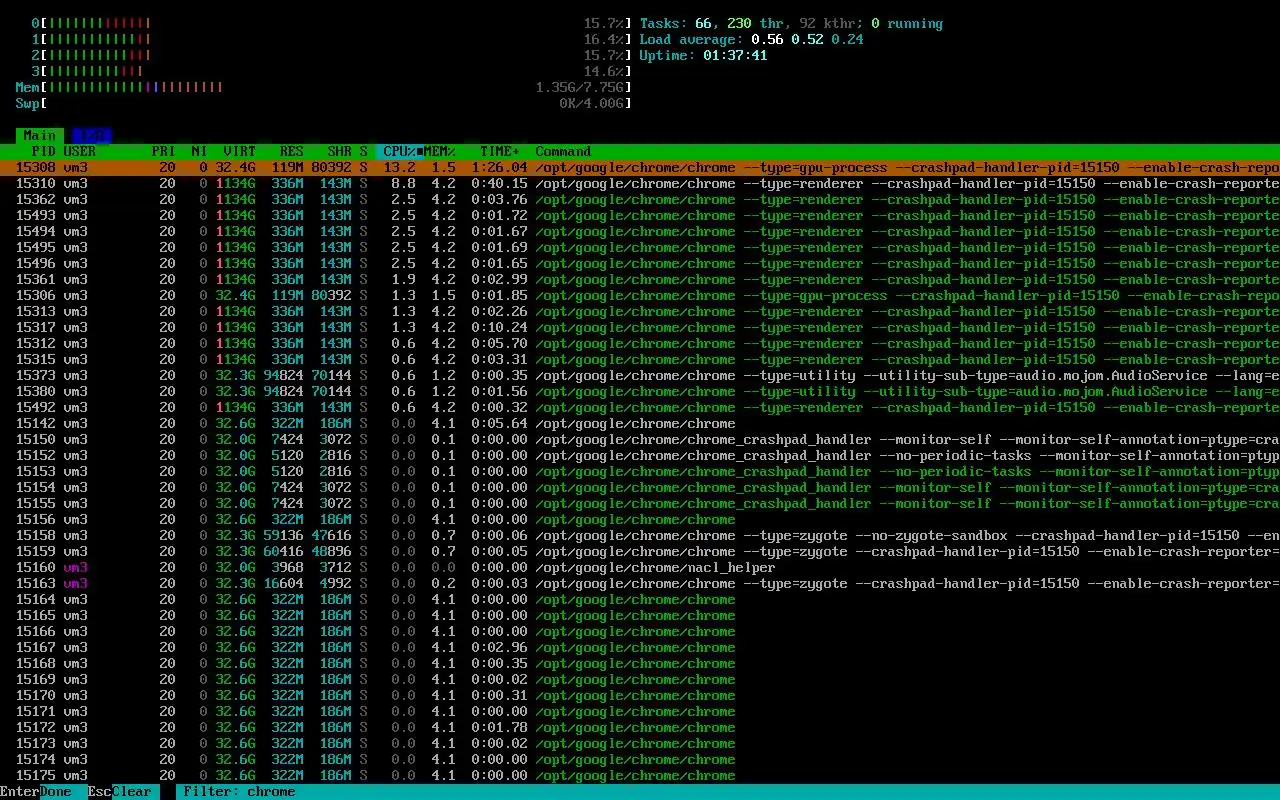This screenshot has height=800, width=1280.
Task: Select chrome row with PID 15167
Action: pos(640,647)
